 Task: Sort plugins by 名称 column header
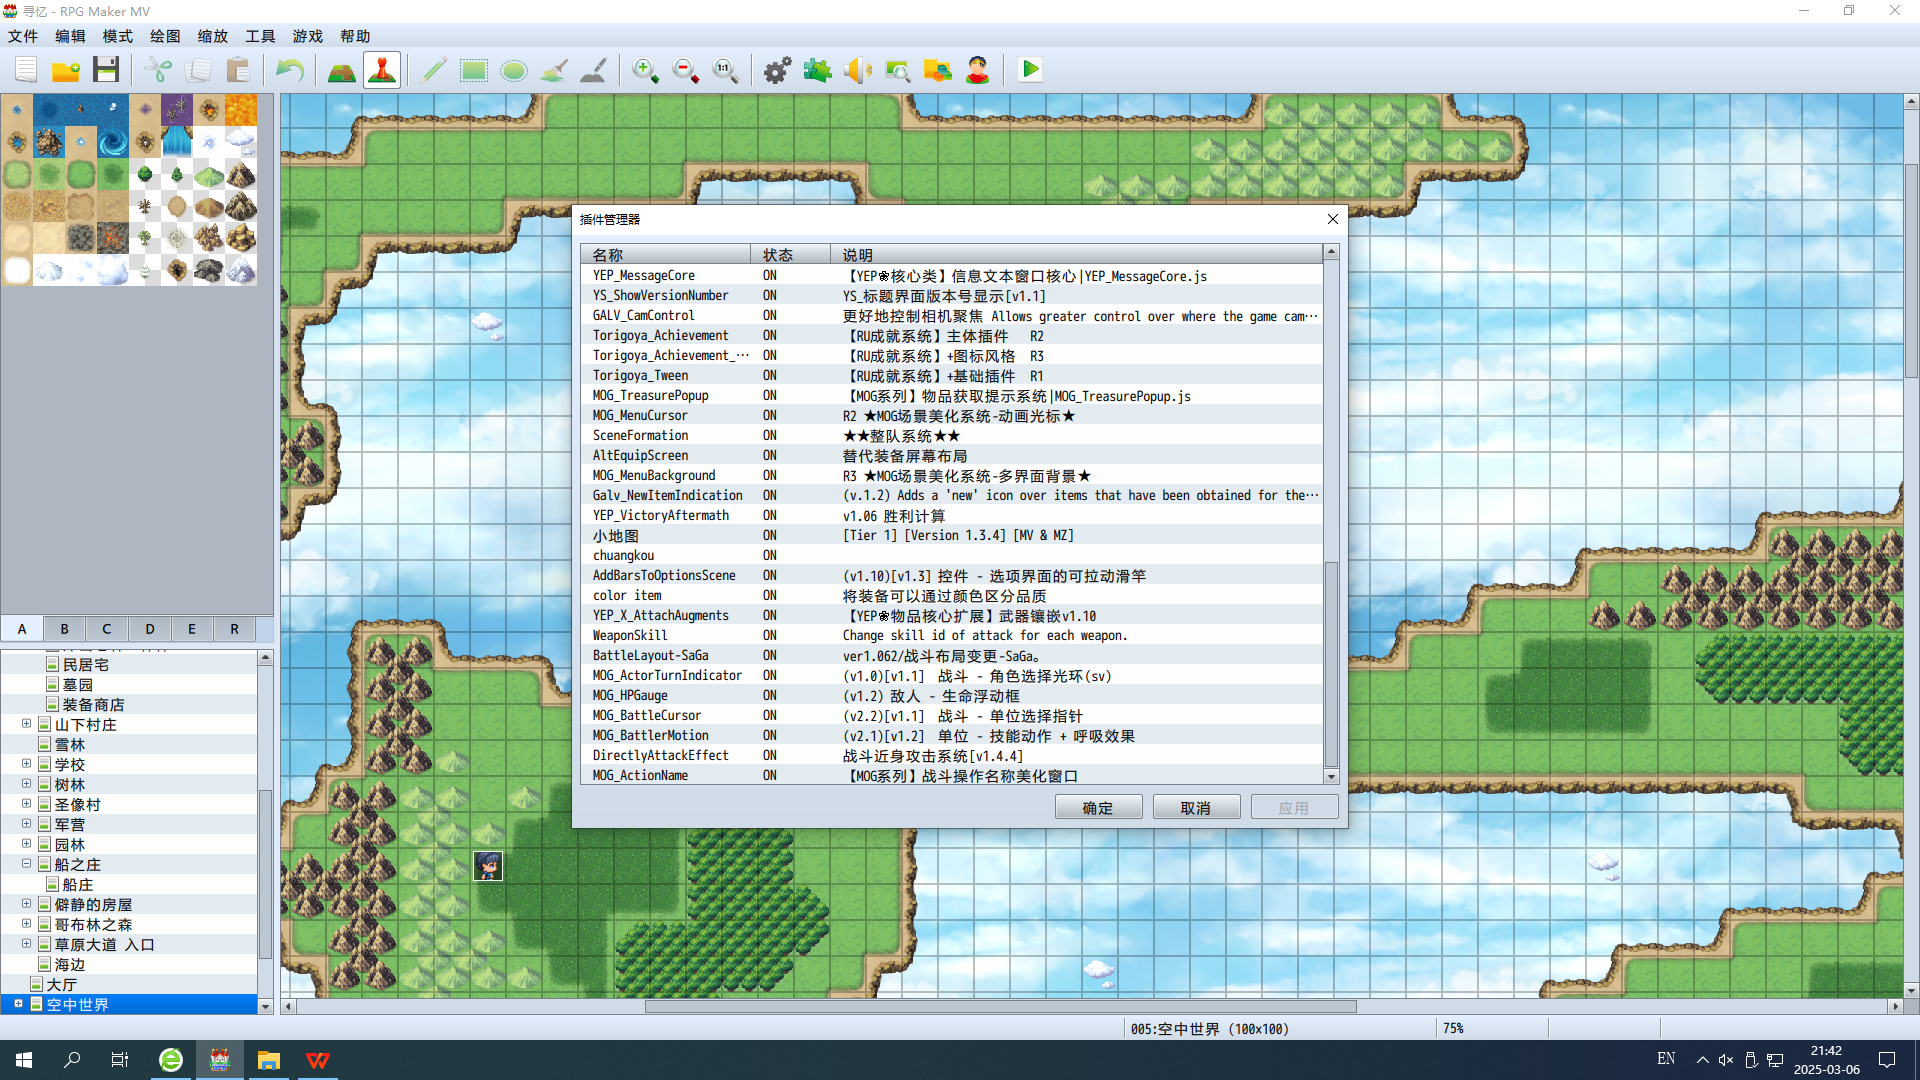click(x=666, y=255)
